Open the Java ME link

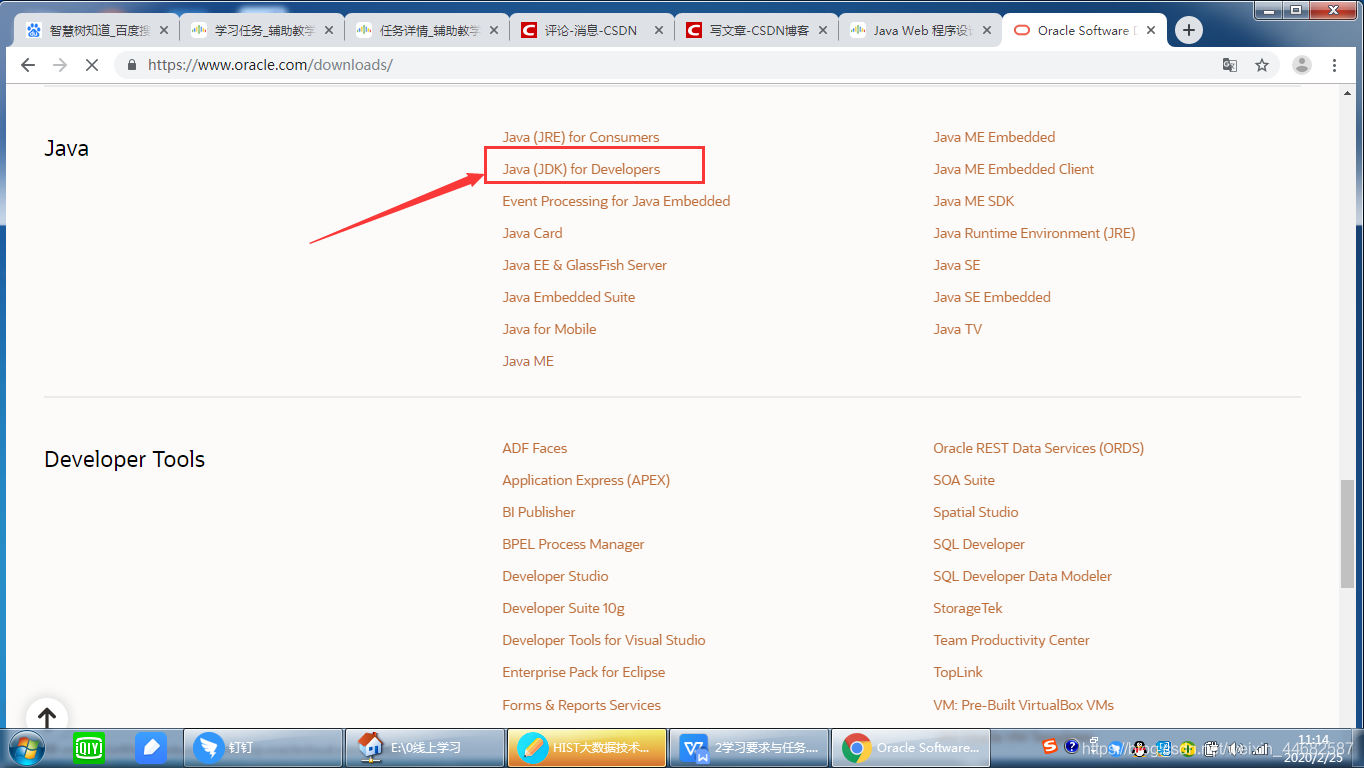click(x=528, y=361)
